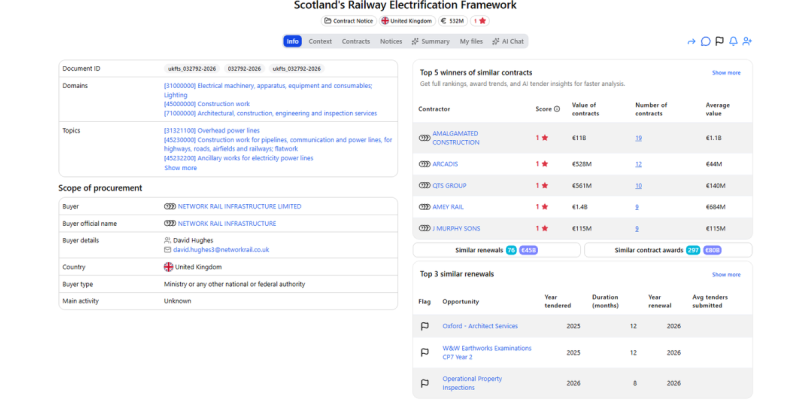Screen dimensions: 800x400
Task: Flag the W&W Earthworks Examinations renewal
Action: pos(424,353)
